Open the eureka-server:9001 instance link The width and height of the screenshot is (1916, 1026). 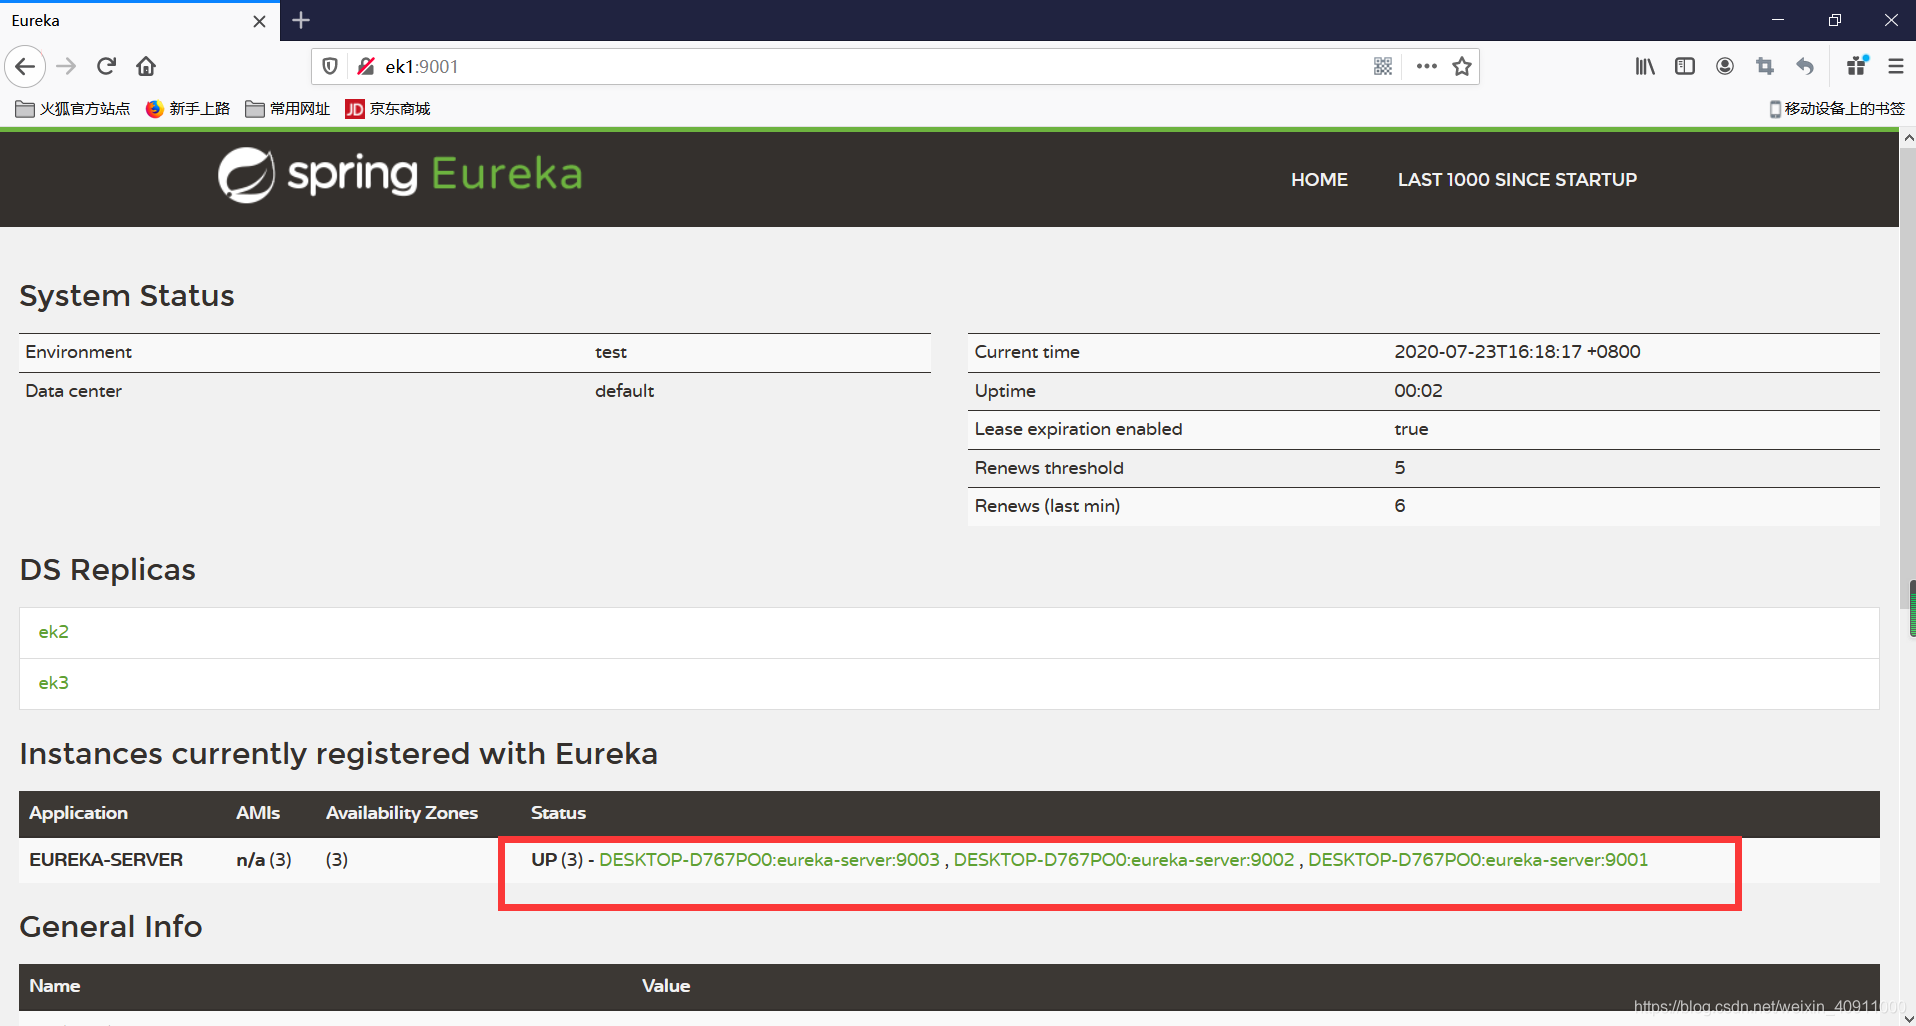(1478, 860)
